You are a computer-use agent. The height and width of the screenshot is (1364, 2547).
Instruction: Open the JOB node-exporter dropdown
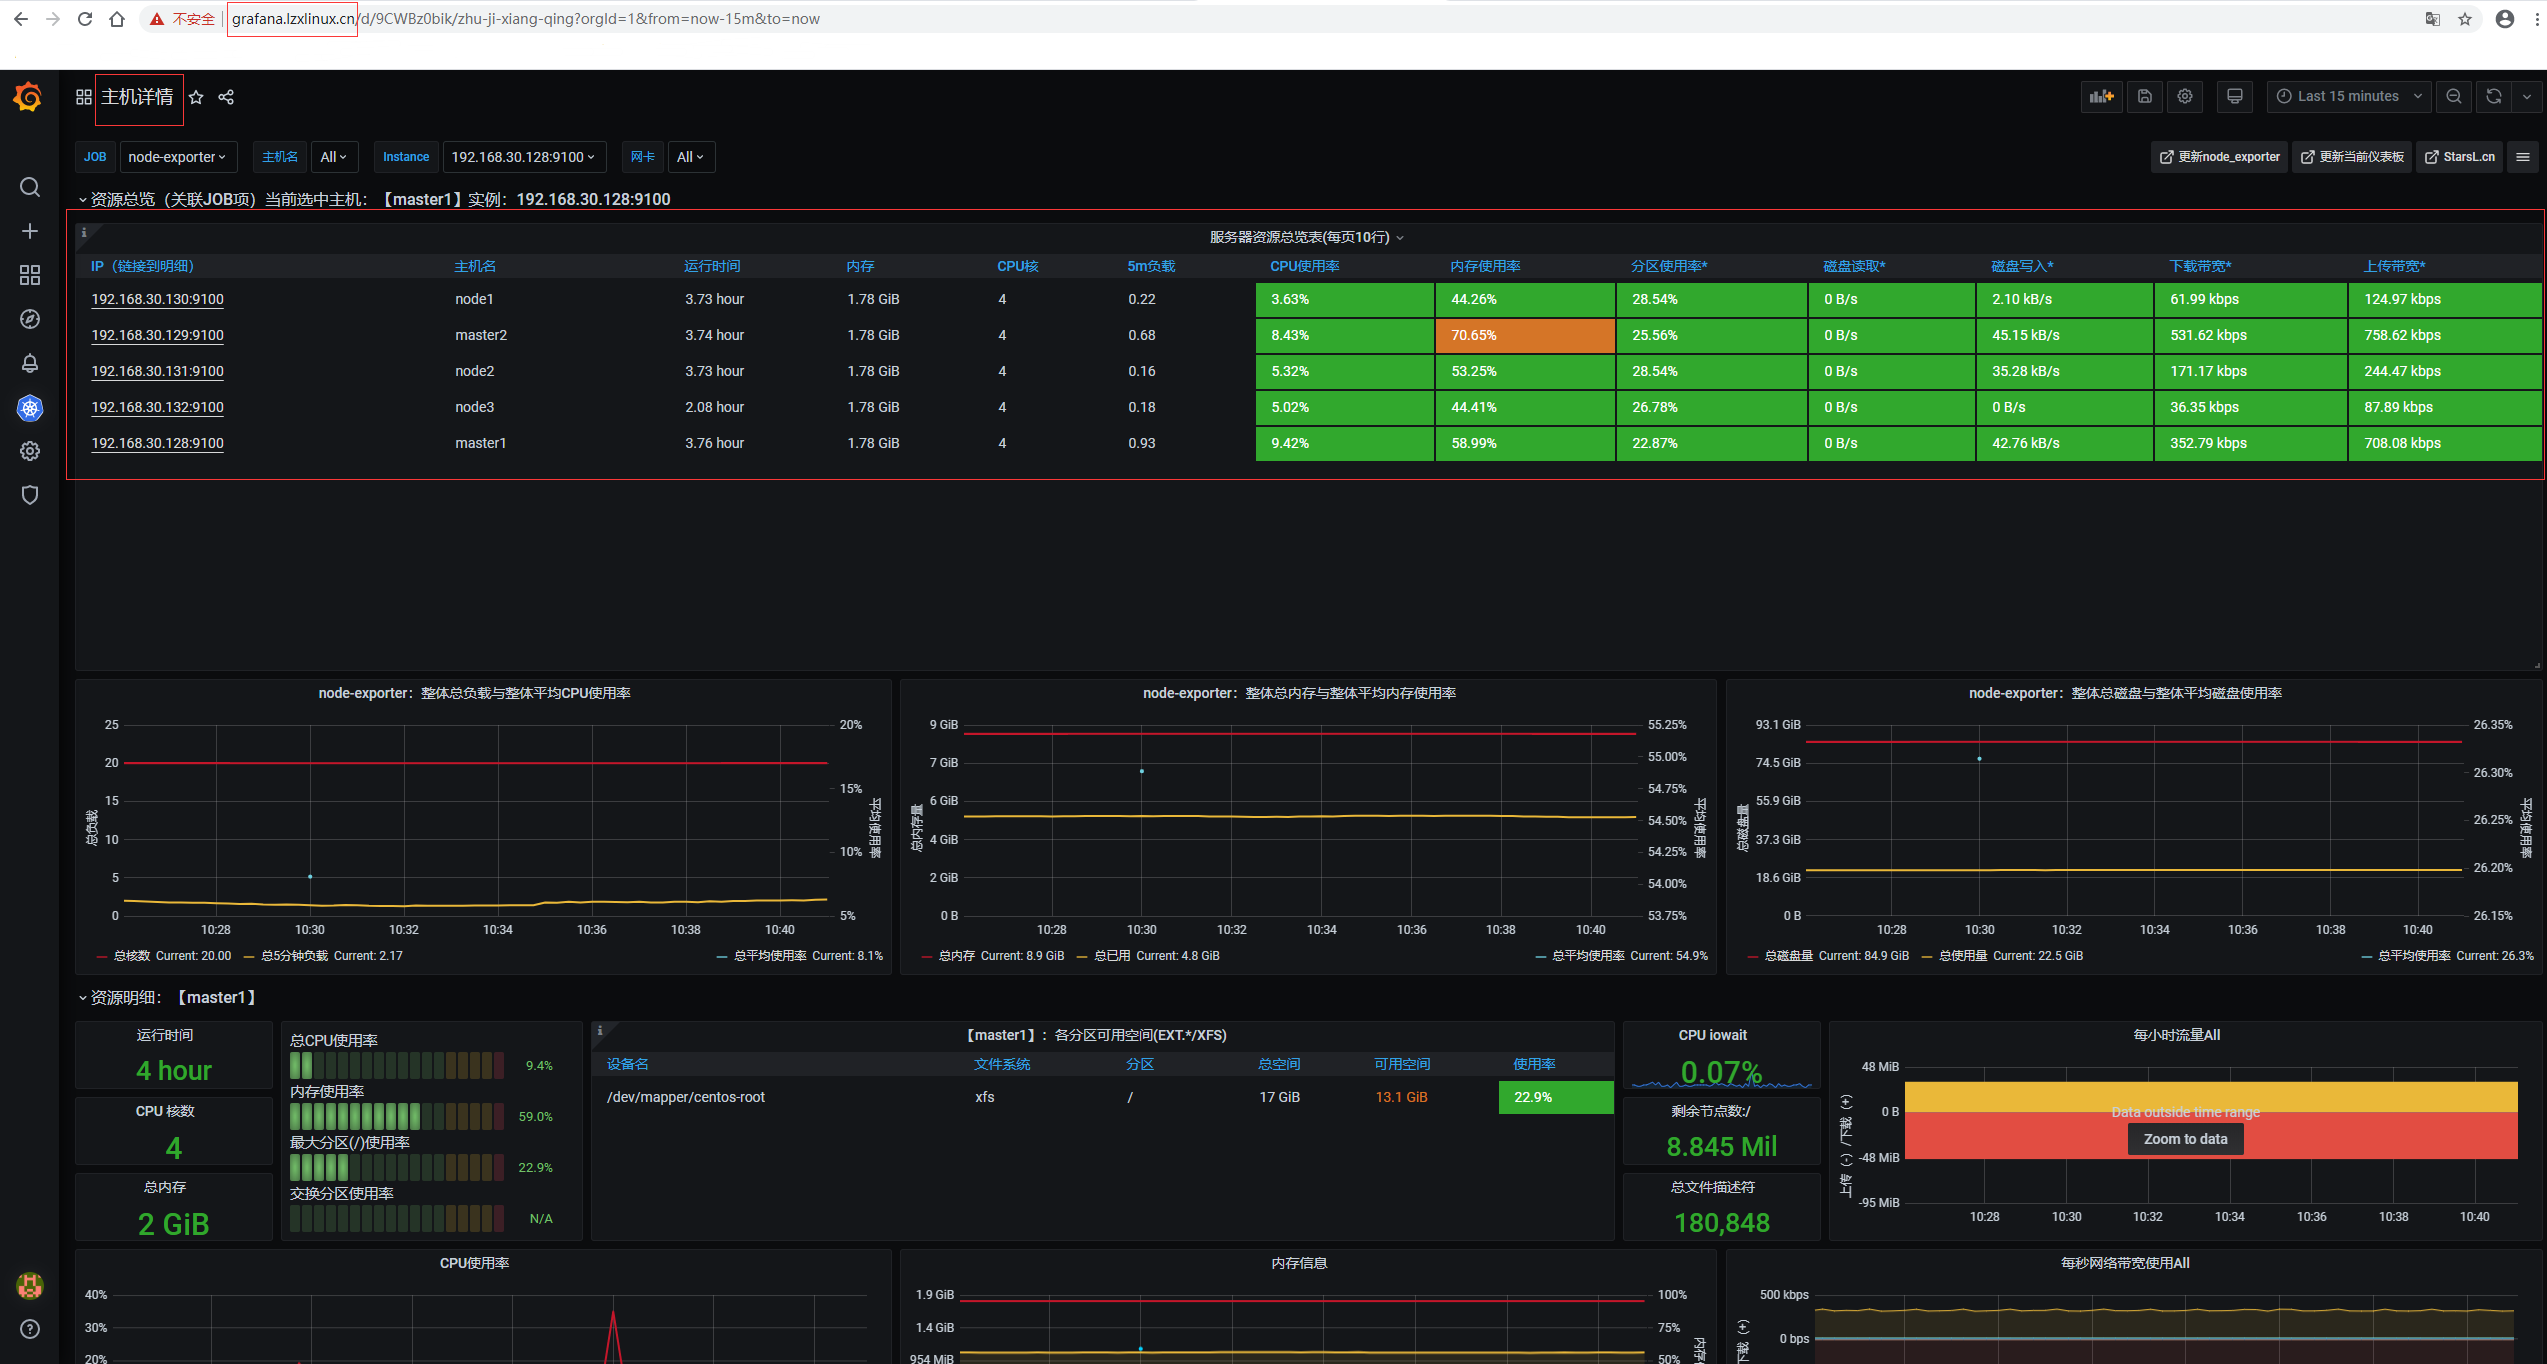point(177,157)
